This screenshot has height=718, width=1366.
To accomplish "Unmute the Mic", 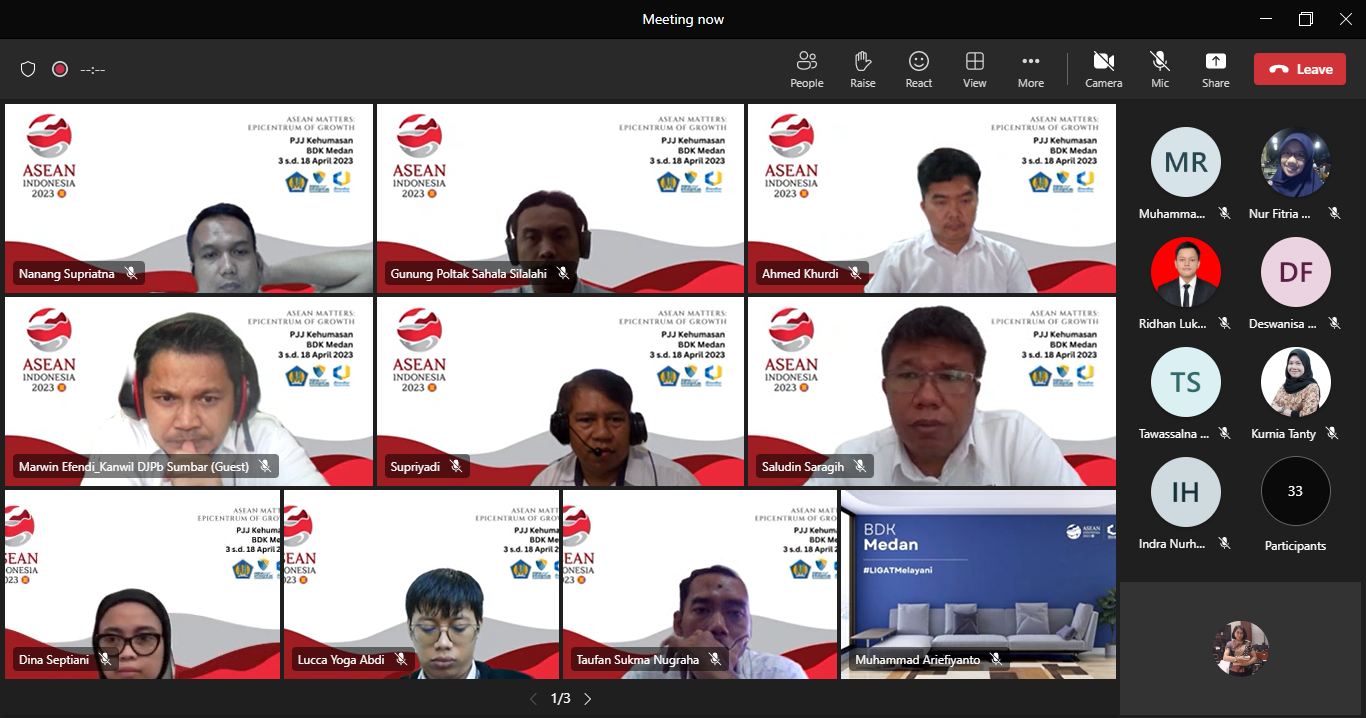I will (x=1159, y=69).
